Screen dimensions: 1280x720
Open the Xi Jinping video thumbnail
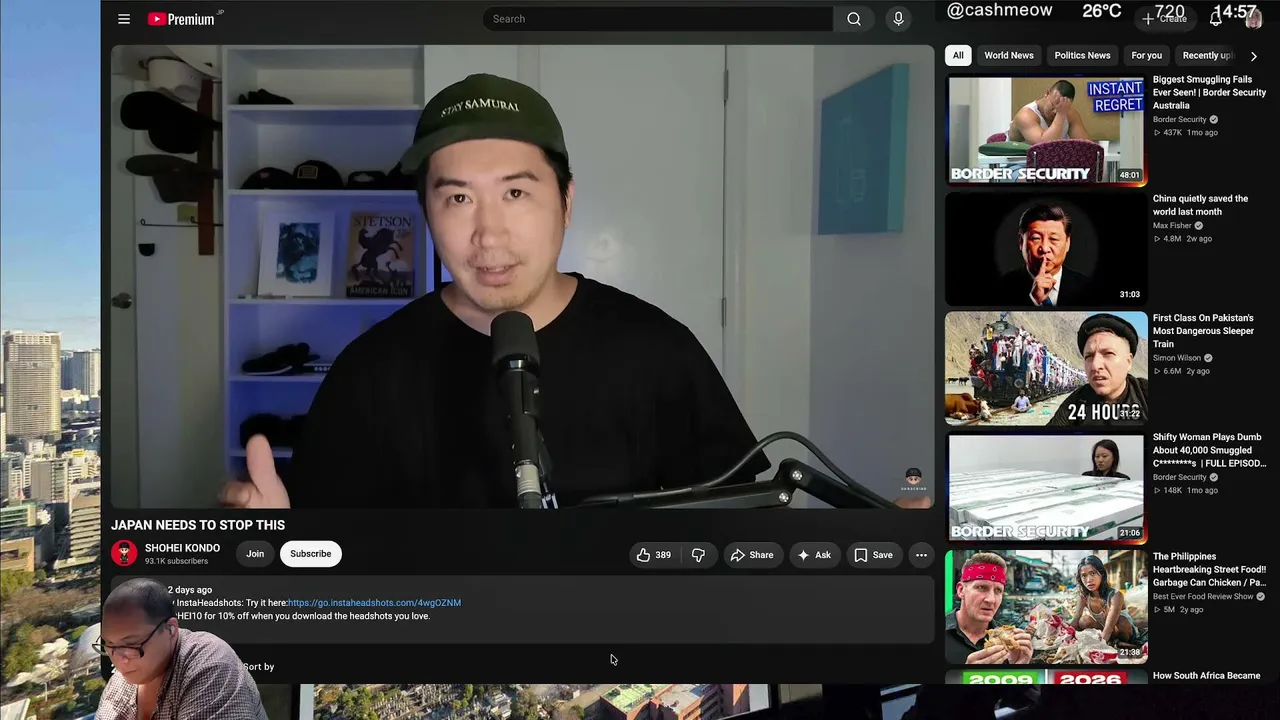[1046, 249]
